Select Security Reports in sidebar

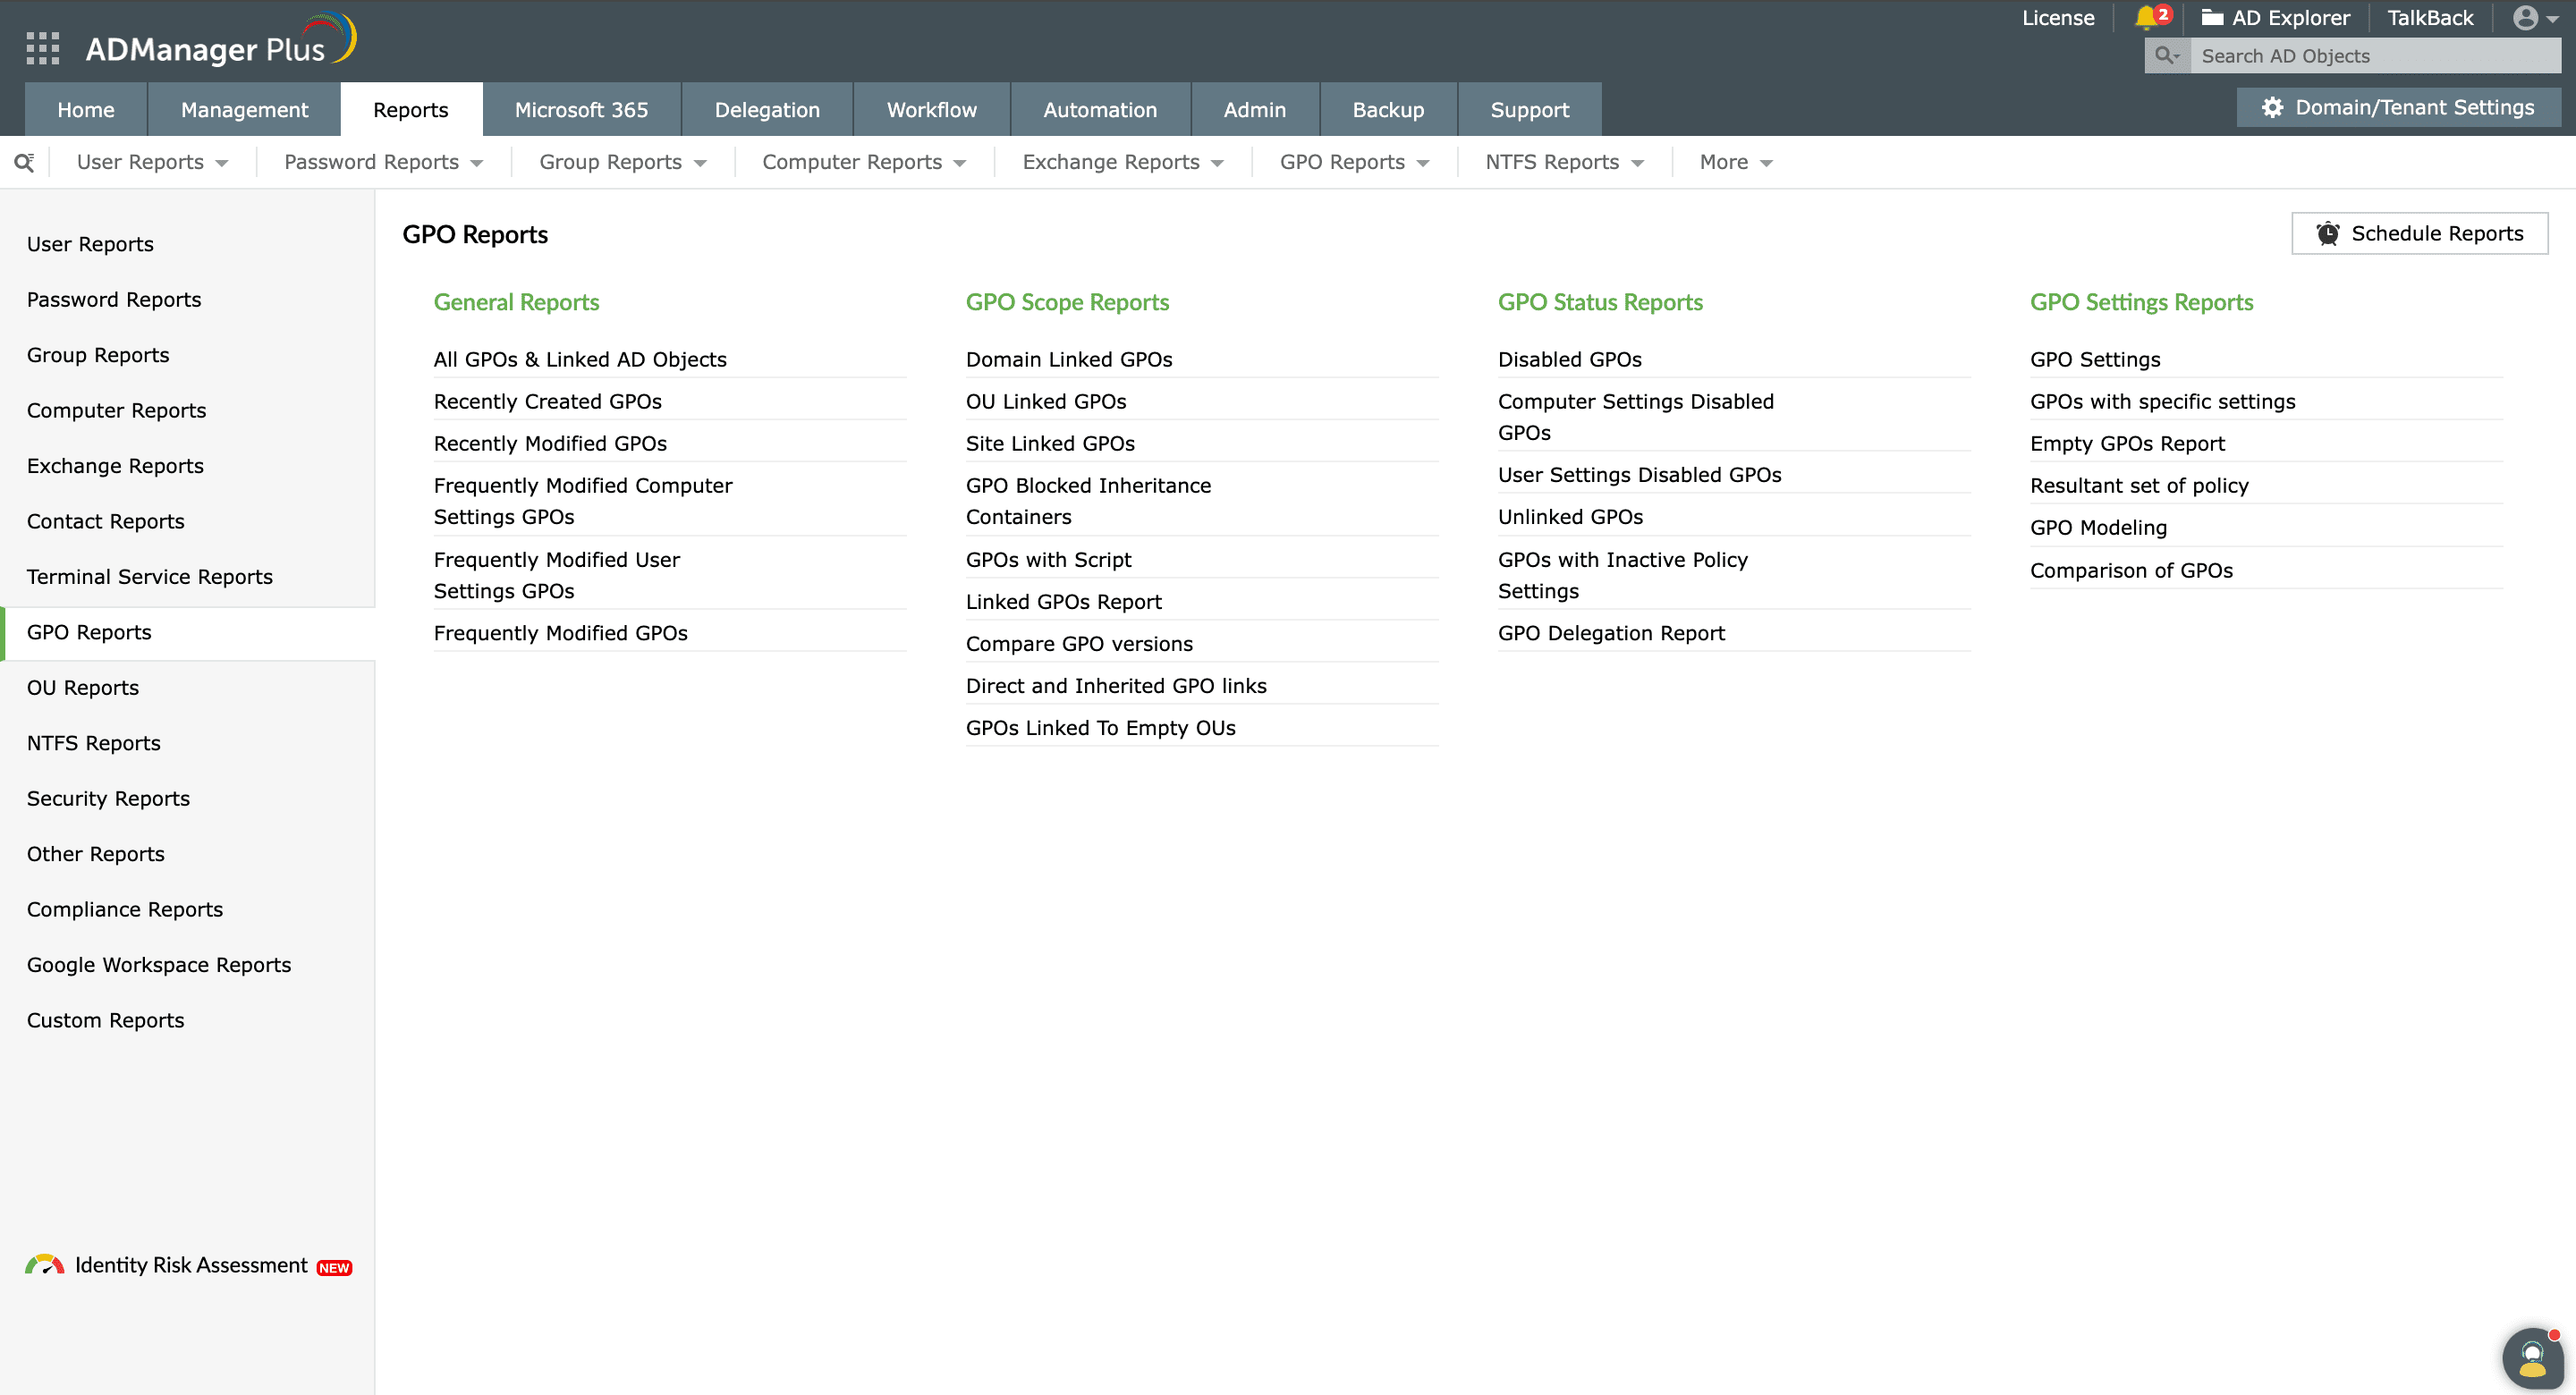click(x=108, y=798)
